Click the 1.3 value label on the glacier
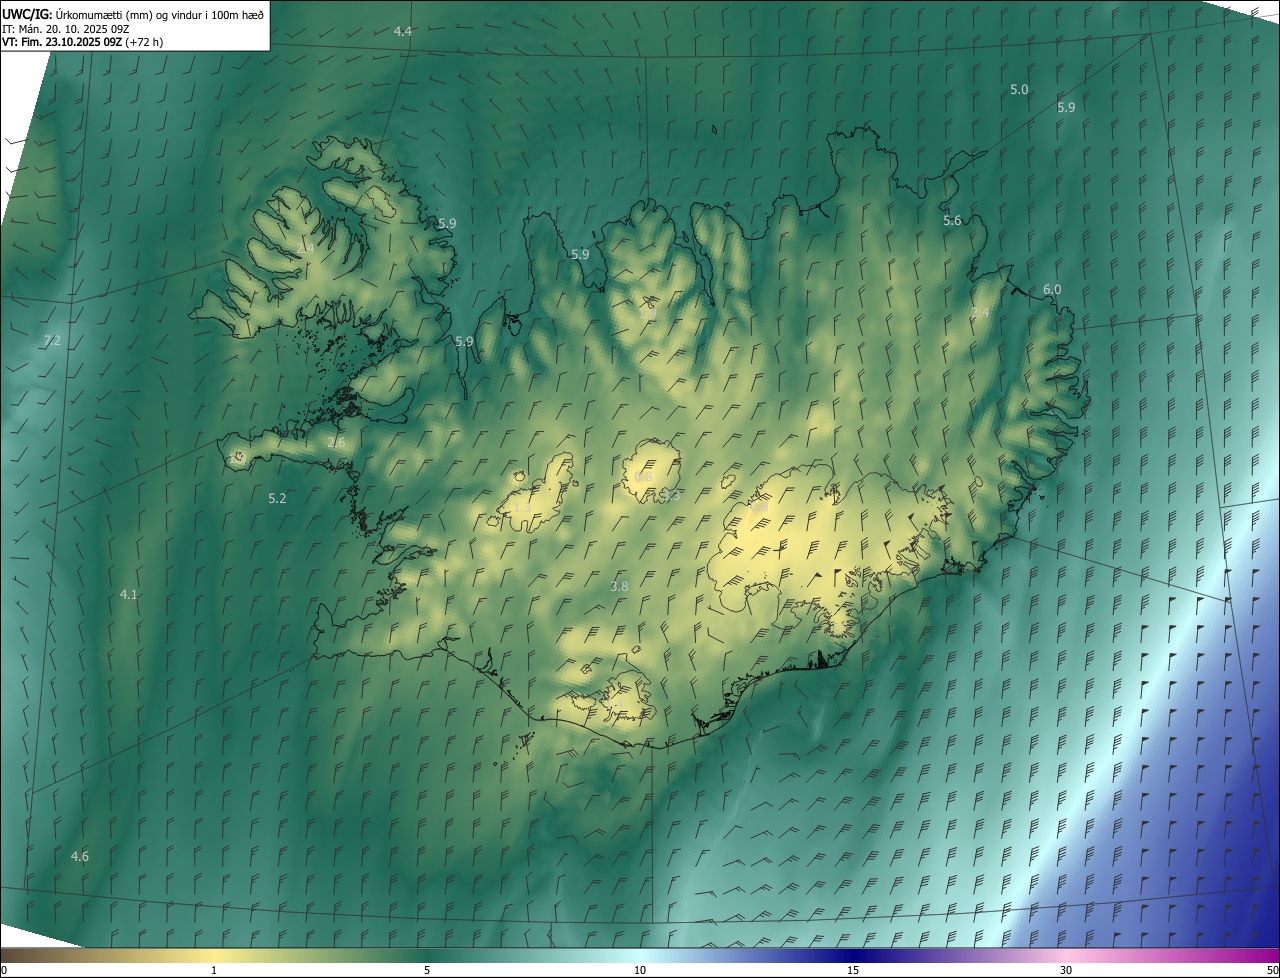 point(522,507)
